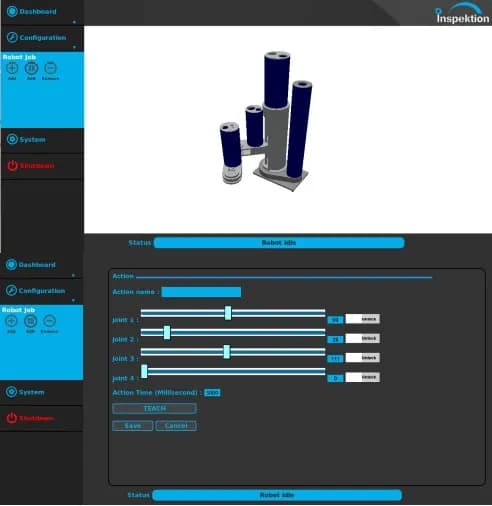The height and width of the screenshot is (506, 492).
Task: Click the Joint 1 slider handle
Action: [x=228, y=313]
